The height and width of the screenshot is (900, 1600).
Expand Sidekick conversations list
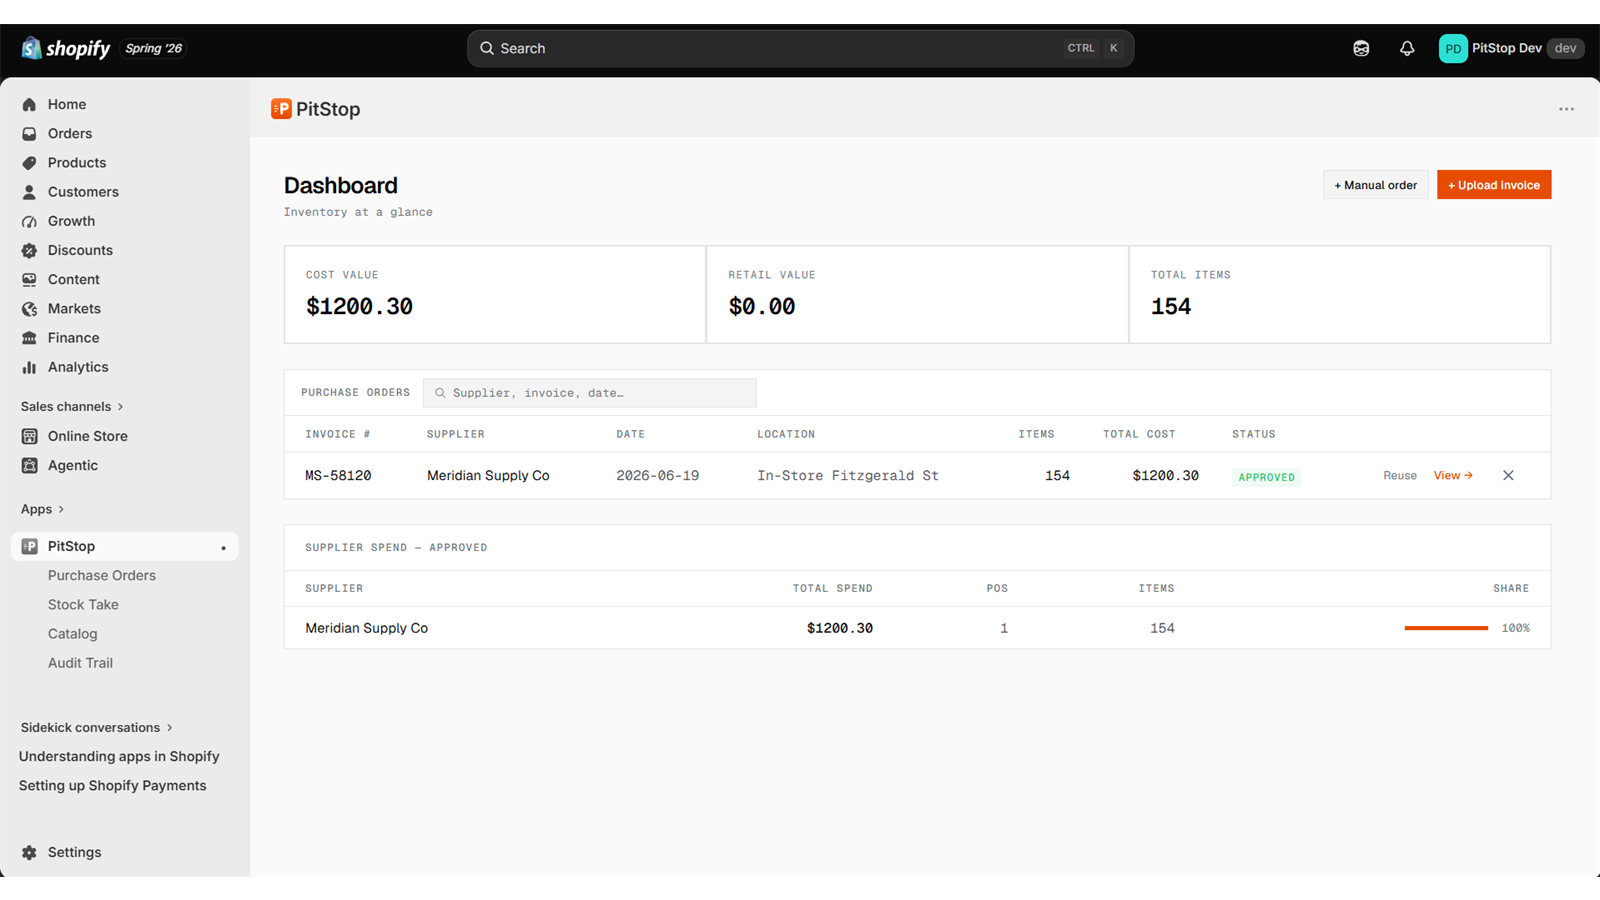[x=97, y=727]
